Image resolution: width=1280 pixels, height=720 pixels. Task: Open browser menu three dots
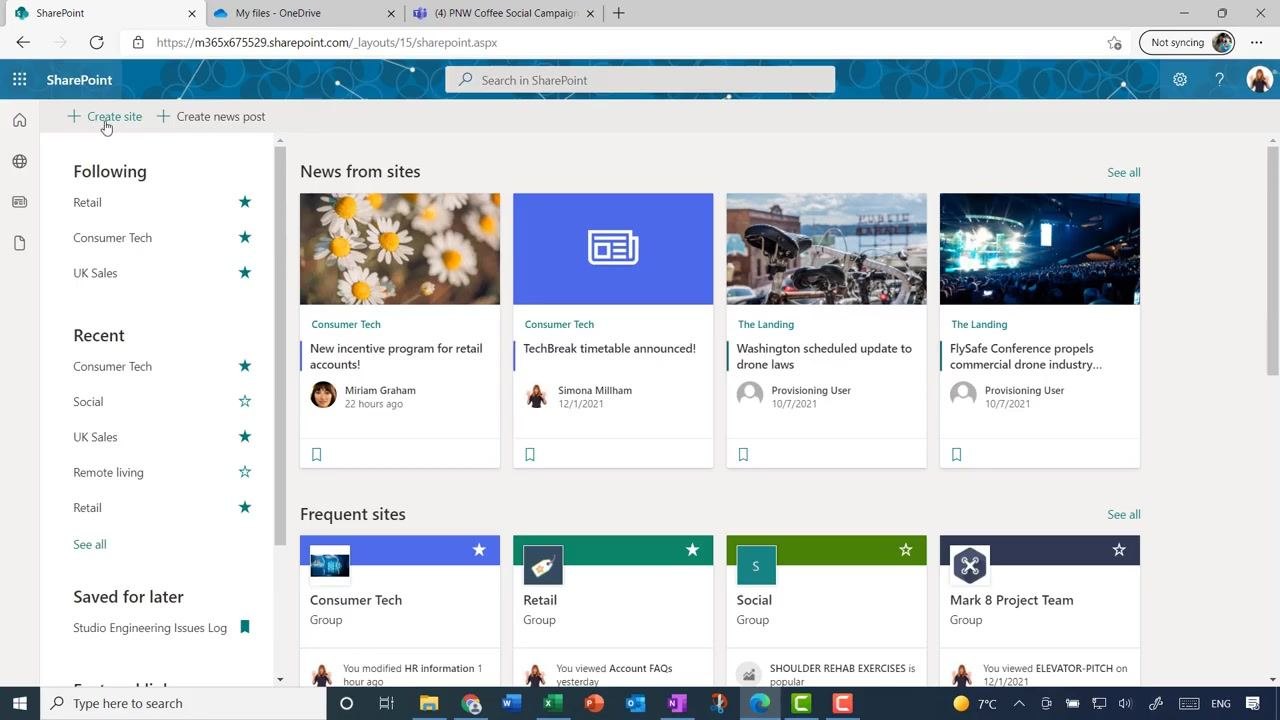[1257, 42]
